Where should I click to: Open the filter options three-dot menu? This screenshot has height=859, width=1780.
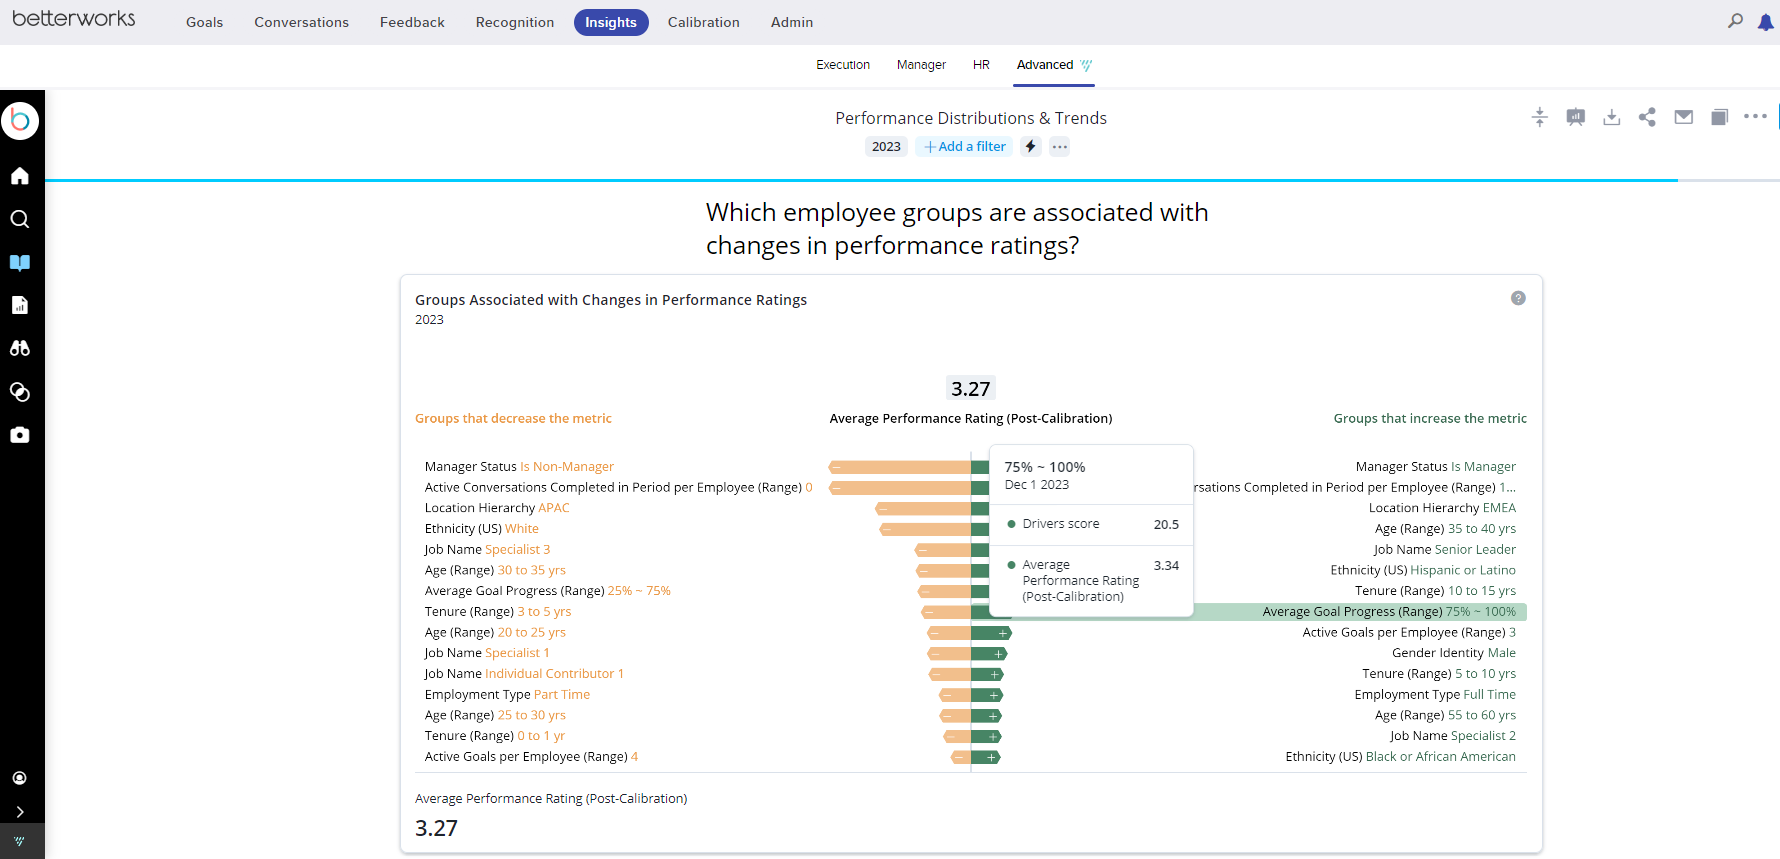(1060, 147)
